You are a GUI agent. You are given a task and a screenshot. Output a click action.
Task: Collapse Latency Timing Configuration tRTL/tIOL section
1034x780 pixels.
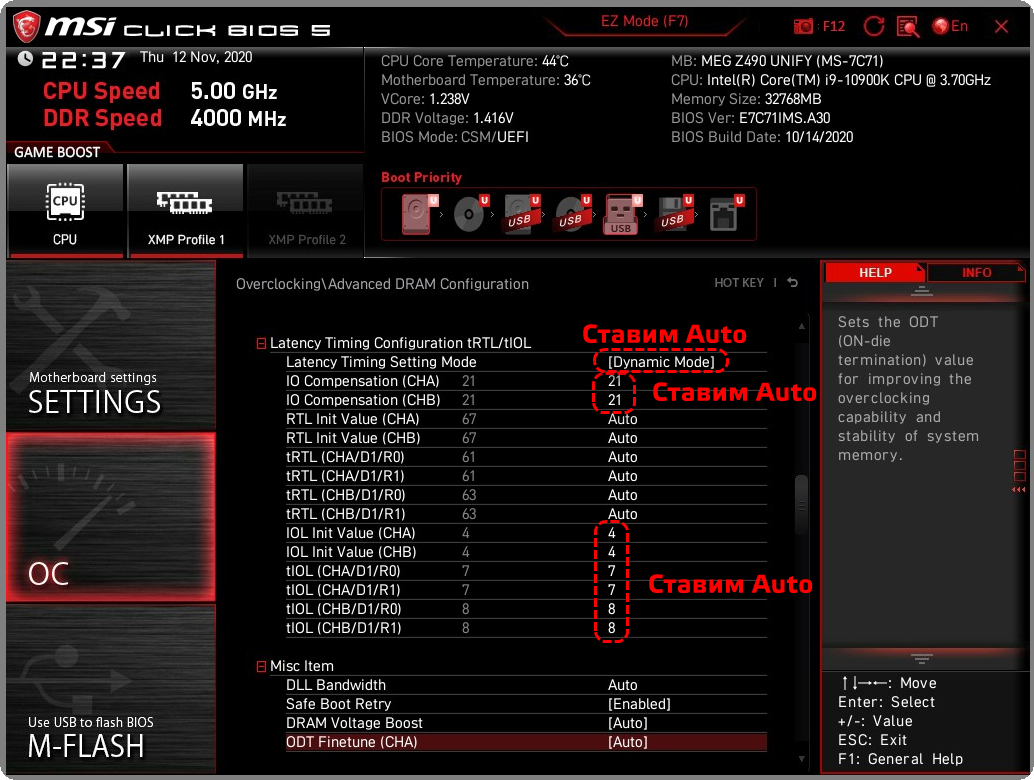[x=261, y=343]
